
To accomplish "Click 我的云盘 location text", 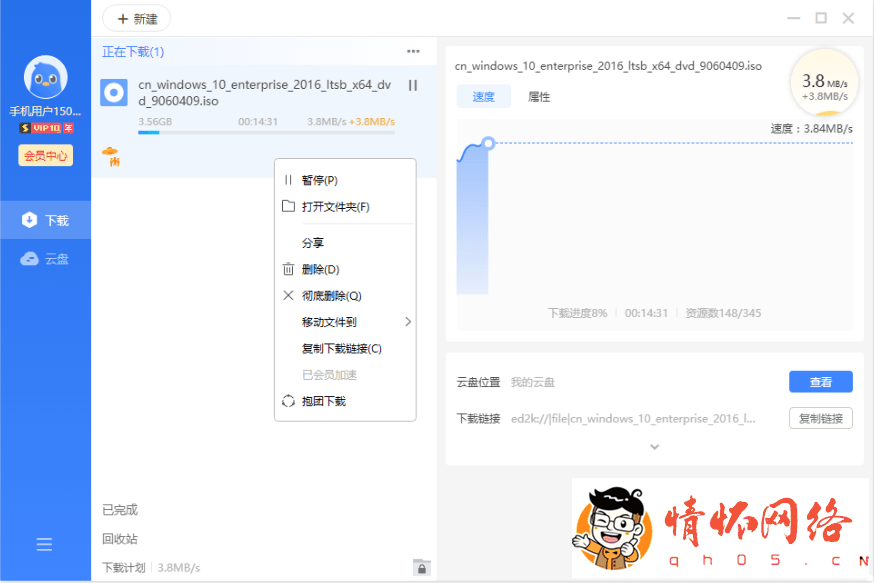I will point(533,382).
